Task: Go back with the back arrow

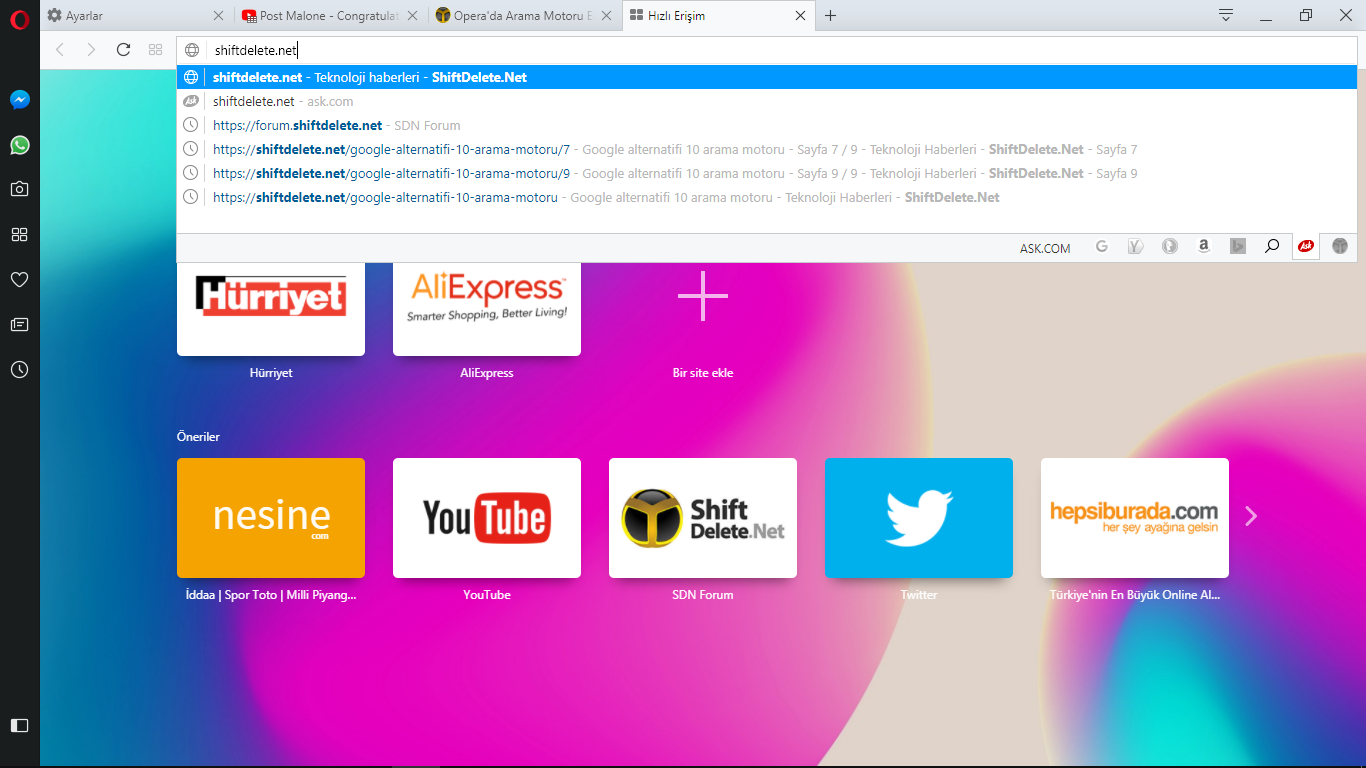Action: (59, 49)
